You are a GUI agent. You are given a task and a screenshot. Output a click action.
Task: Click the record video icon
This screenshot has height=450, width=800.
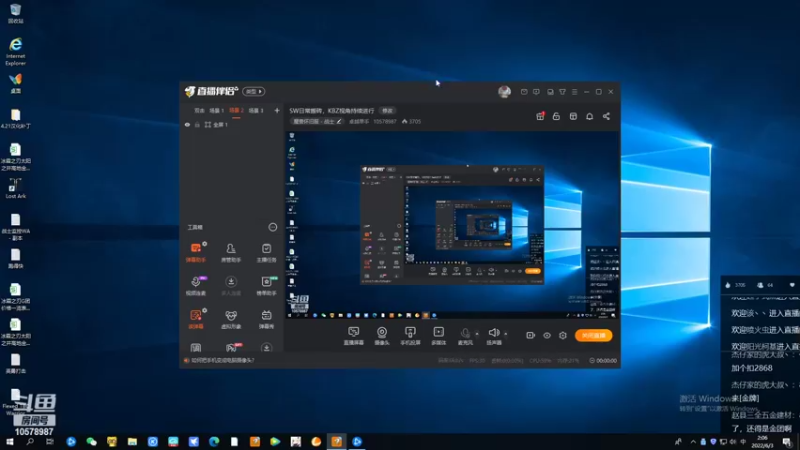[x=531, y=335]
